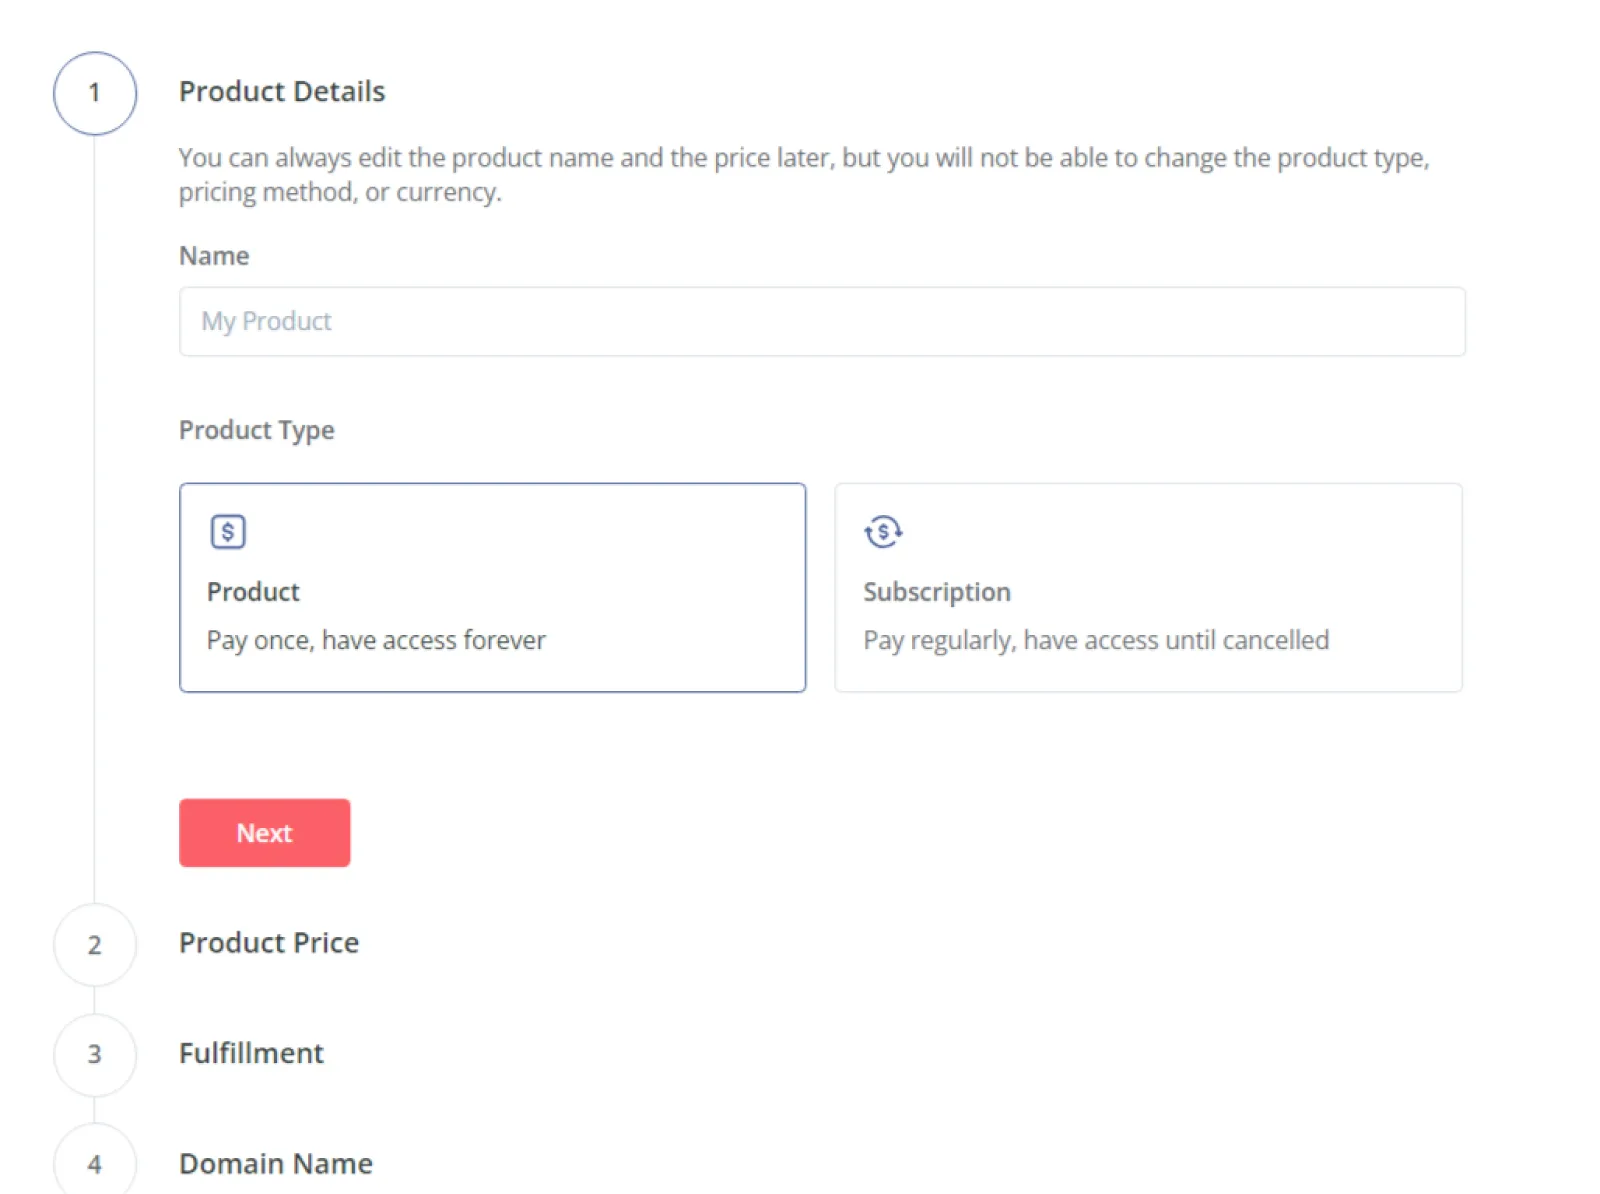
Task: Click 'Pay once, have access forever' text
Action: [x=376, y=640]
